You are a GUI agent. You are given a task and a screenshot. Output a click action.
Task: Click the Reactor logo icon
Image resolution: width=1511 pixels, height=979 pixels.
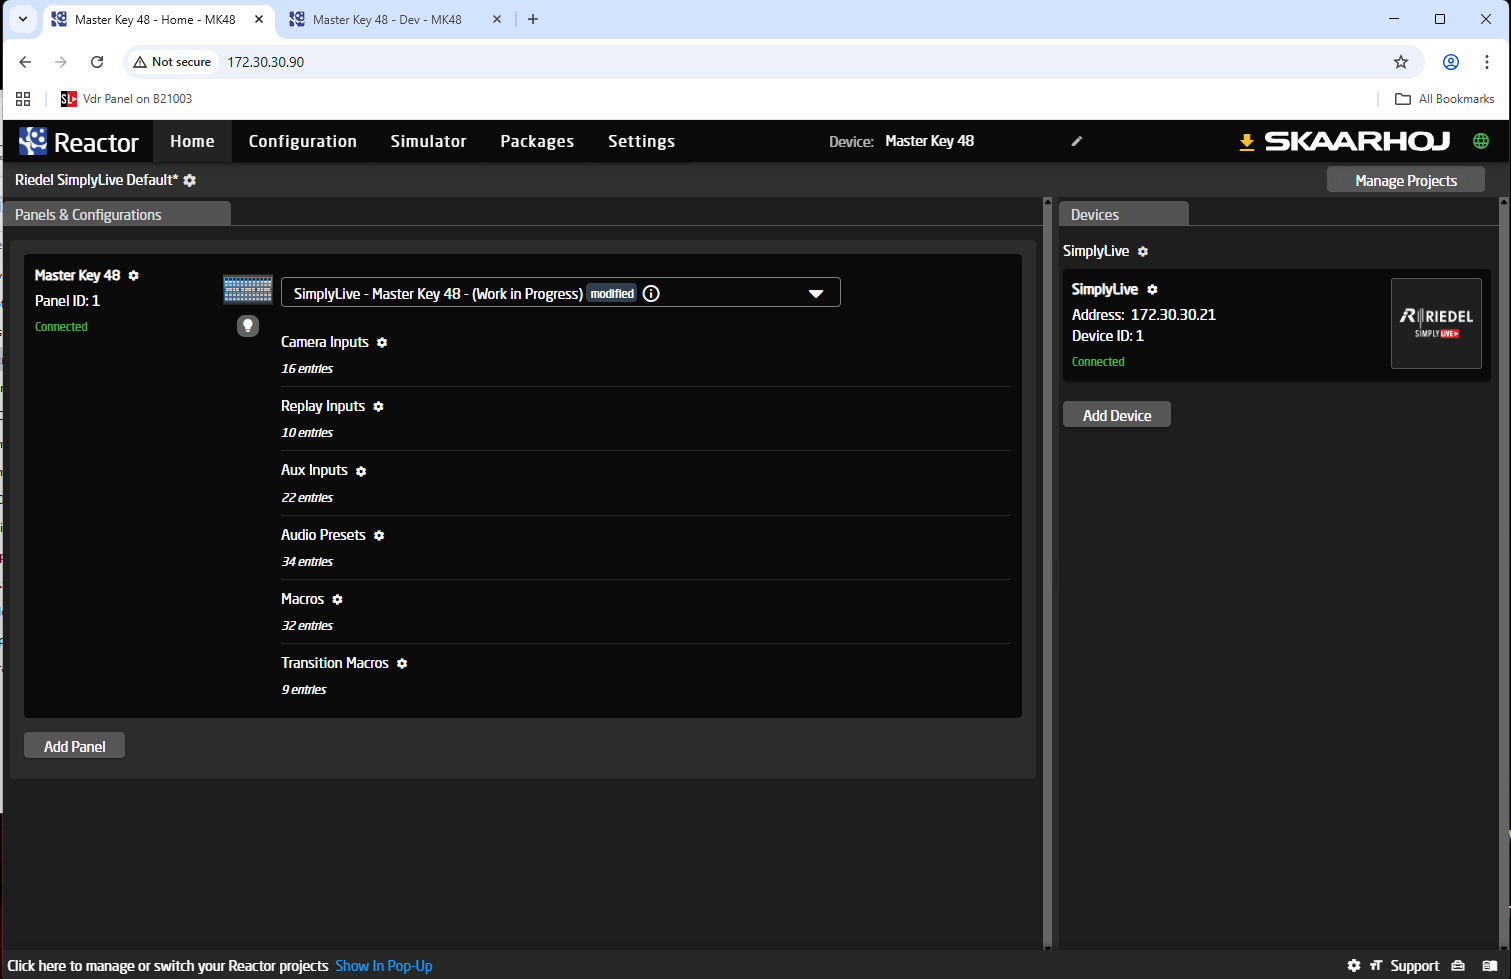point(33,141)
